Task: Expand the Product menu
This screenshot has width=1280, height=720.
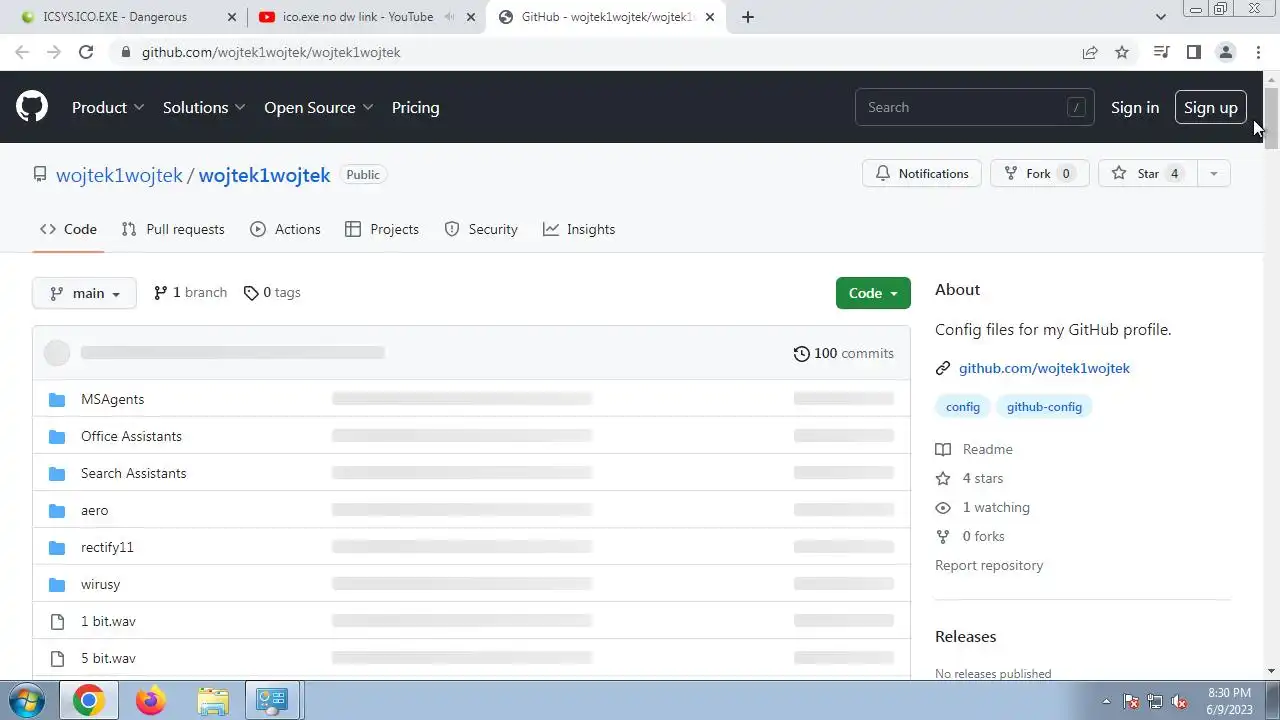Action: tap(108, 107)
